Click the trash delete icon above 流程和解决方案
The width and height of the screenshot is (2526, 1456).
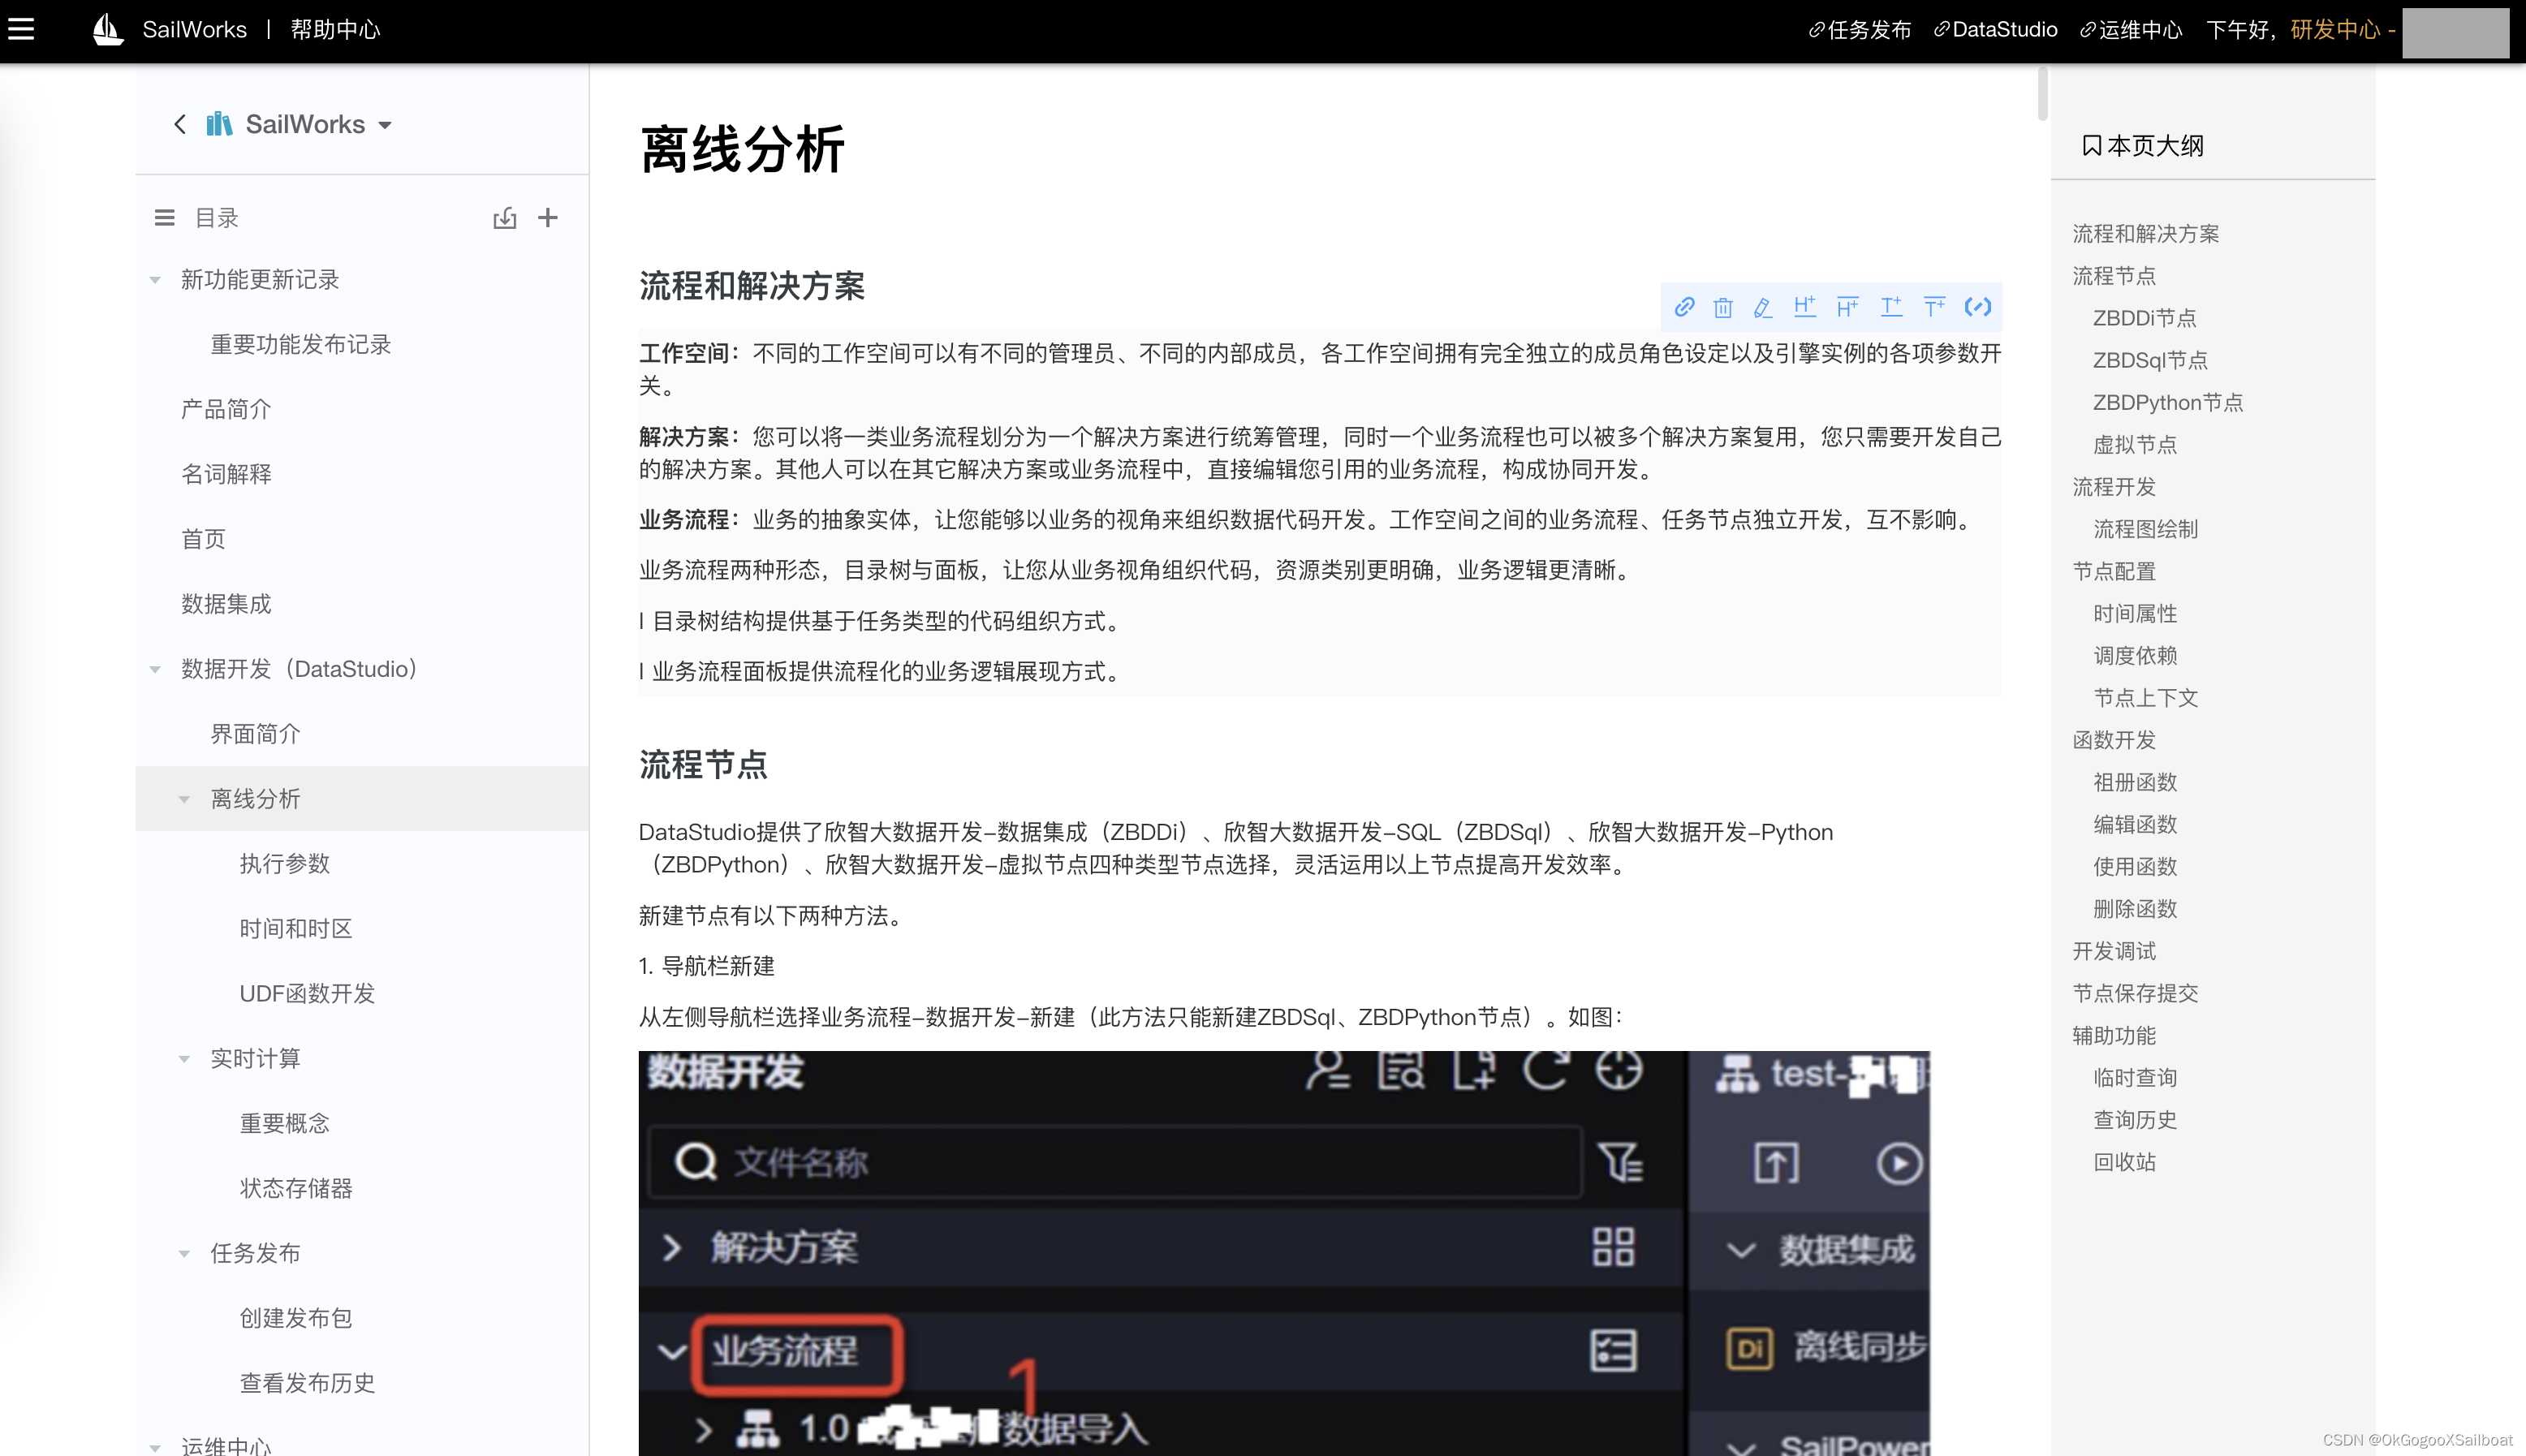[1722, 307]
